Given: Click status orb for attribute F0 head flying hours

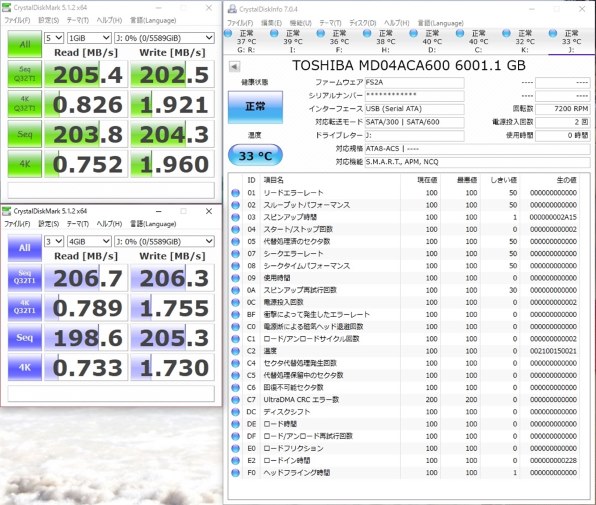Looking at the screenshot, I should click(x=236, y=473).
